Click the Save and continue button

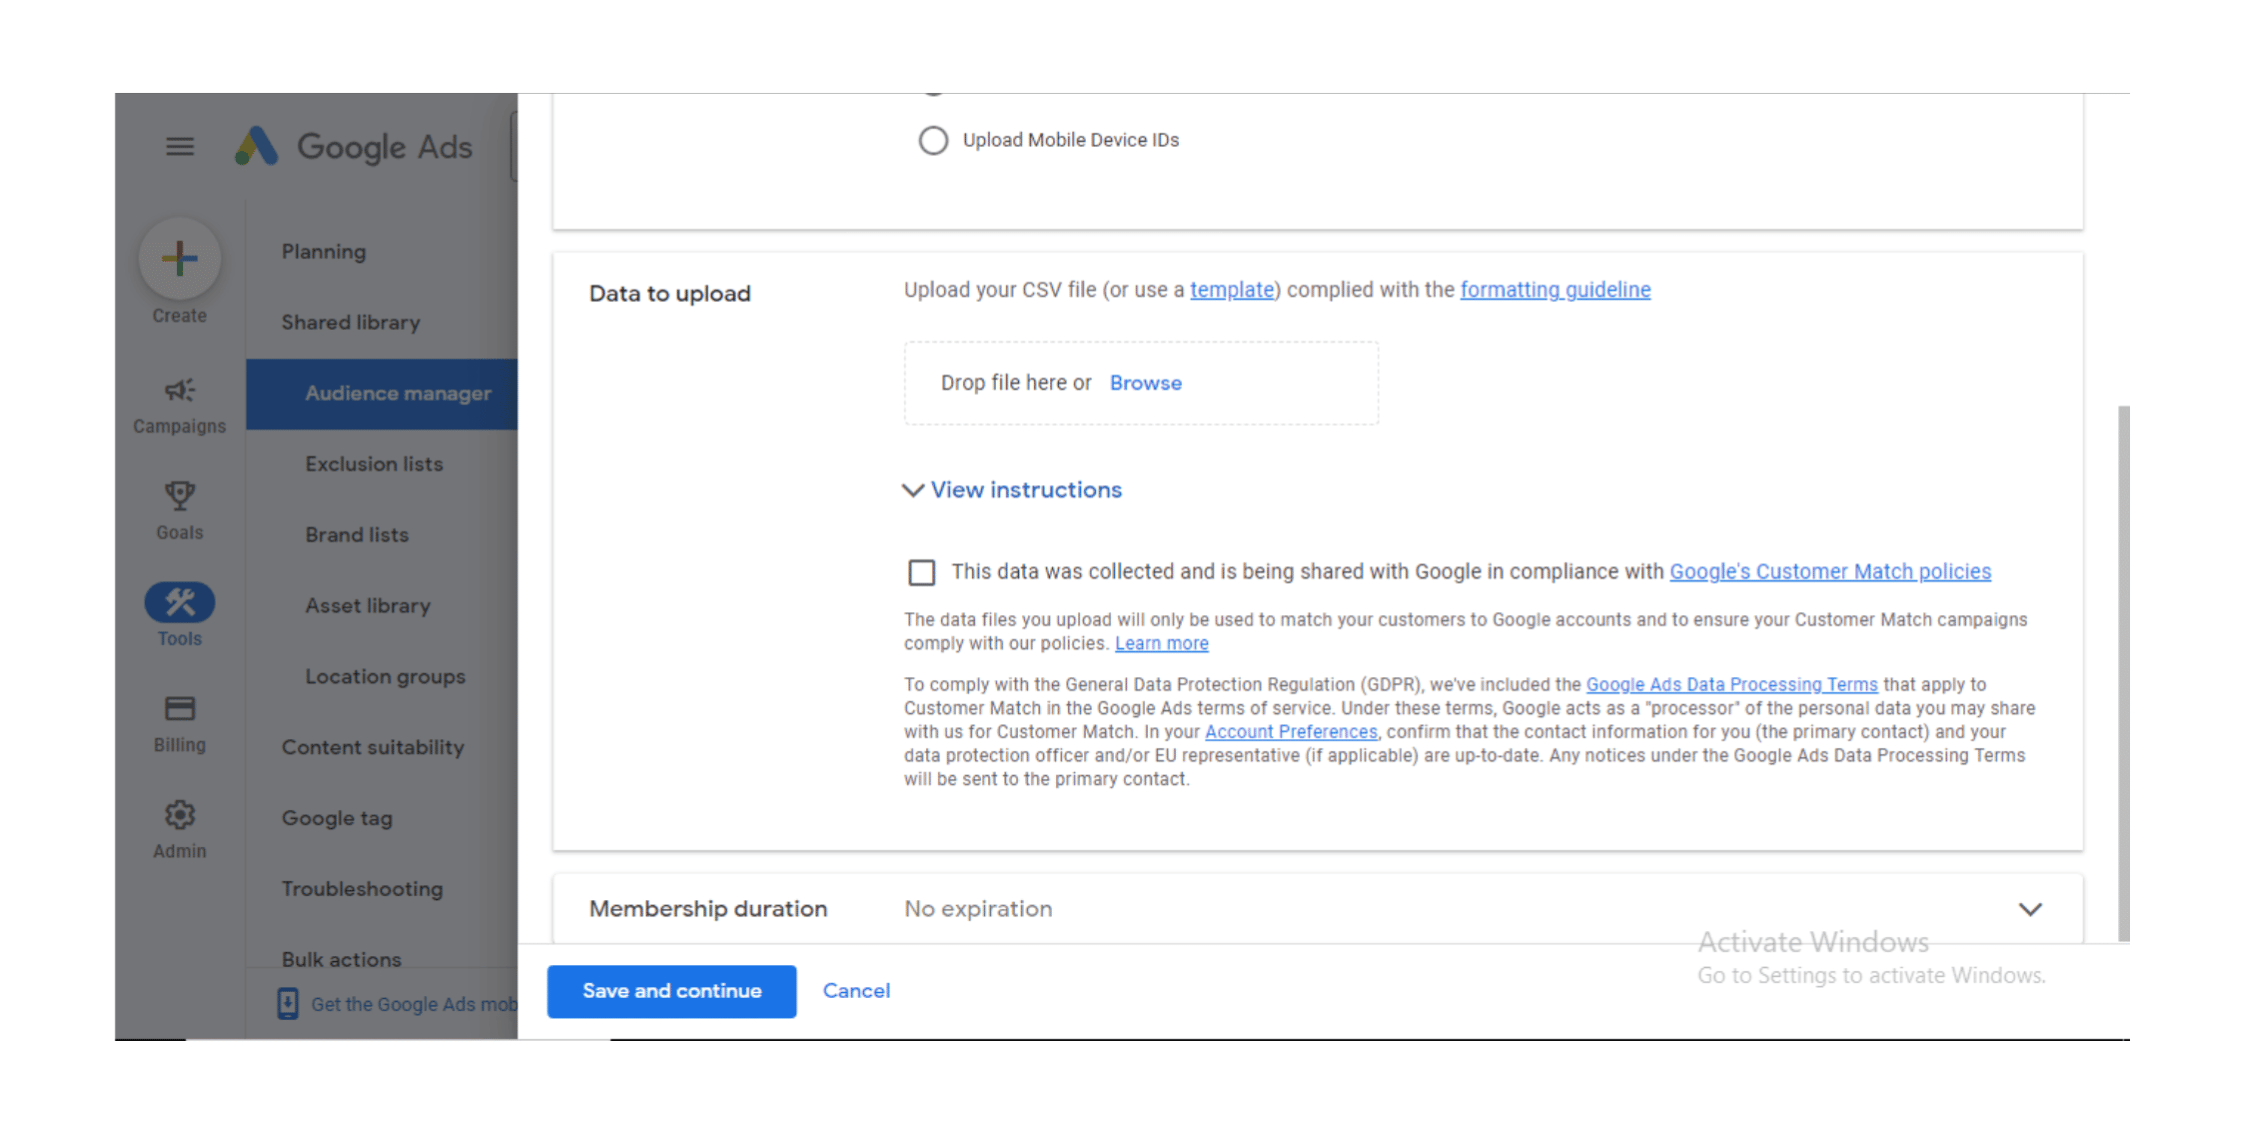coord(671,991)
